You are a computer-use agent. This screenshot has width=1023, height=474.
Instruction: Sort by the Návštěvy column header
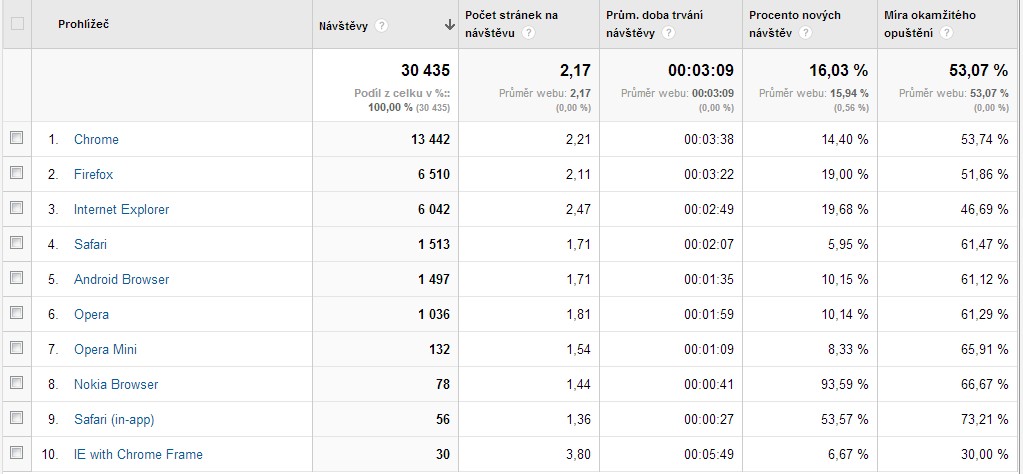pos(343,25)
